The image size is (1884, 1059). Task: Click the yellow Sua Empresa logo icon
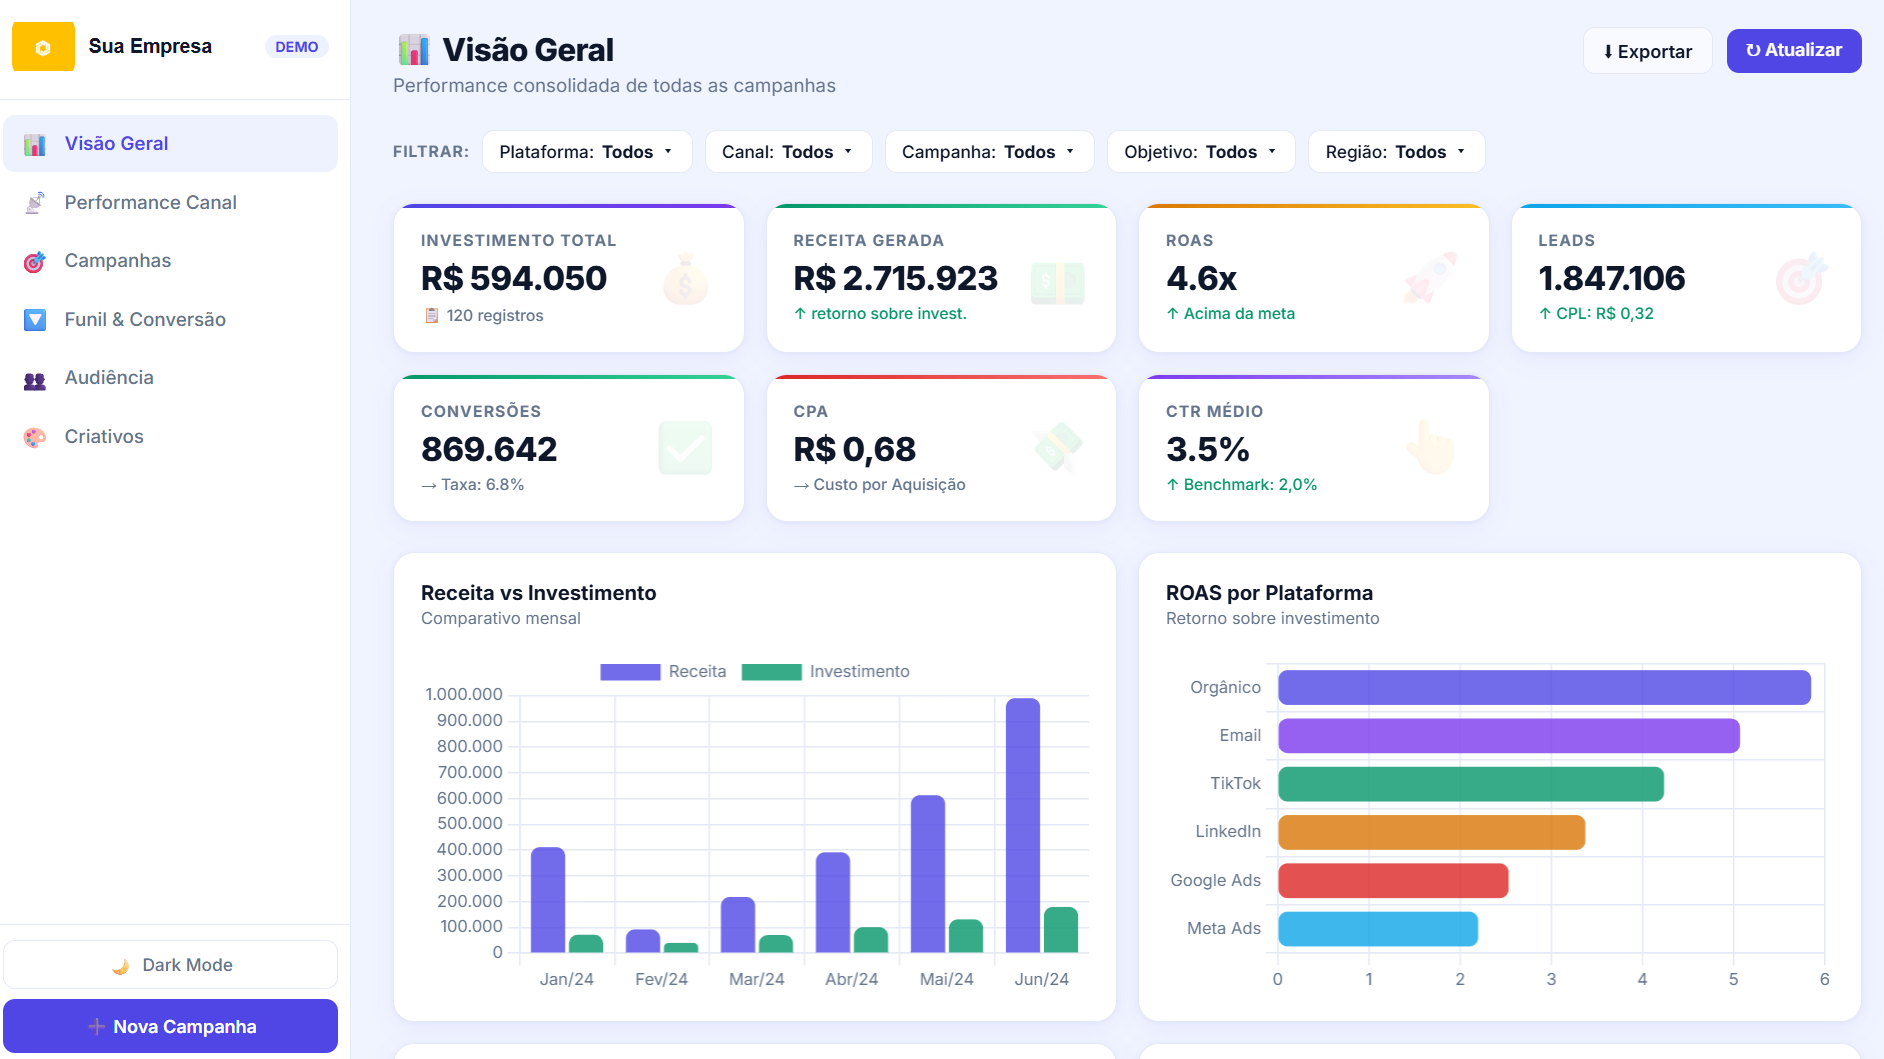[x=43, y=47]
